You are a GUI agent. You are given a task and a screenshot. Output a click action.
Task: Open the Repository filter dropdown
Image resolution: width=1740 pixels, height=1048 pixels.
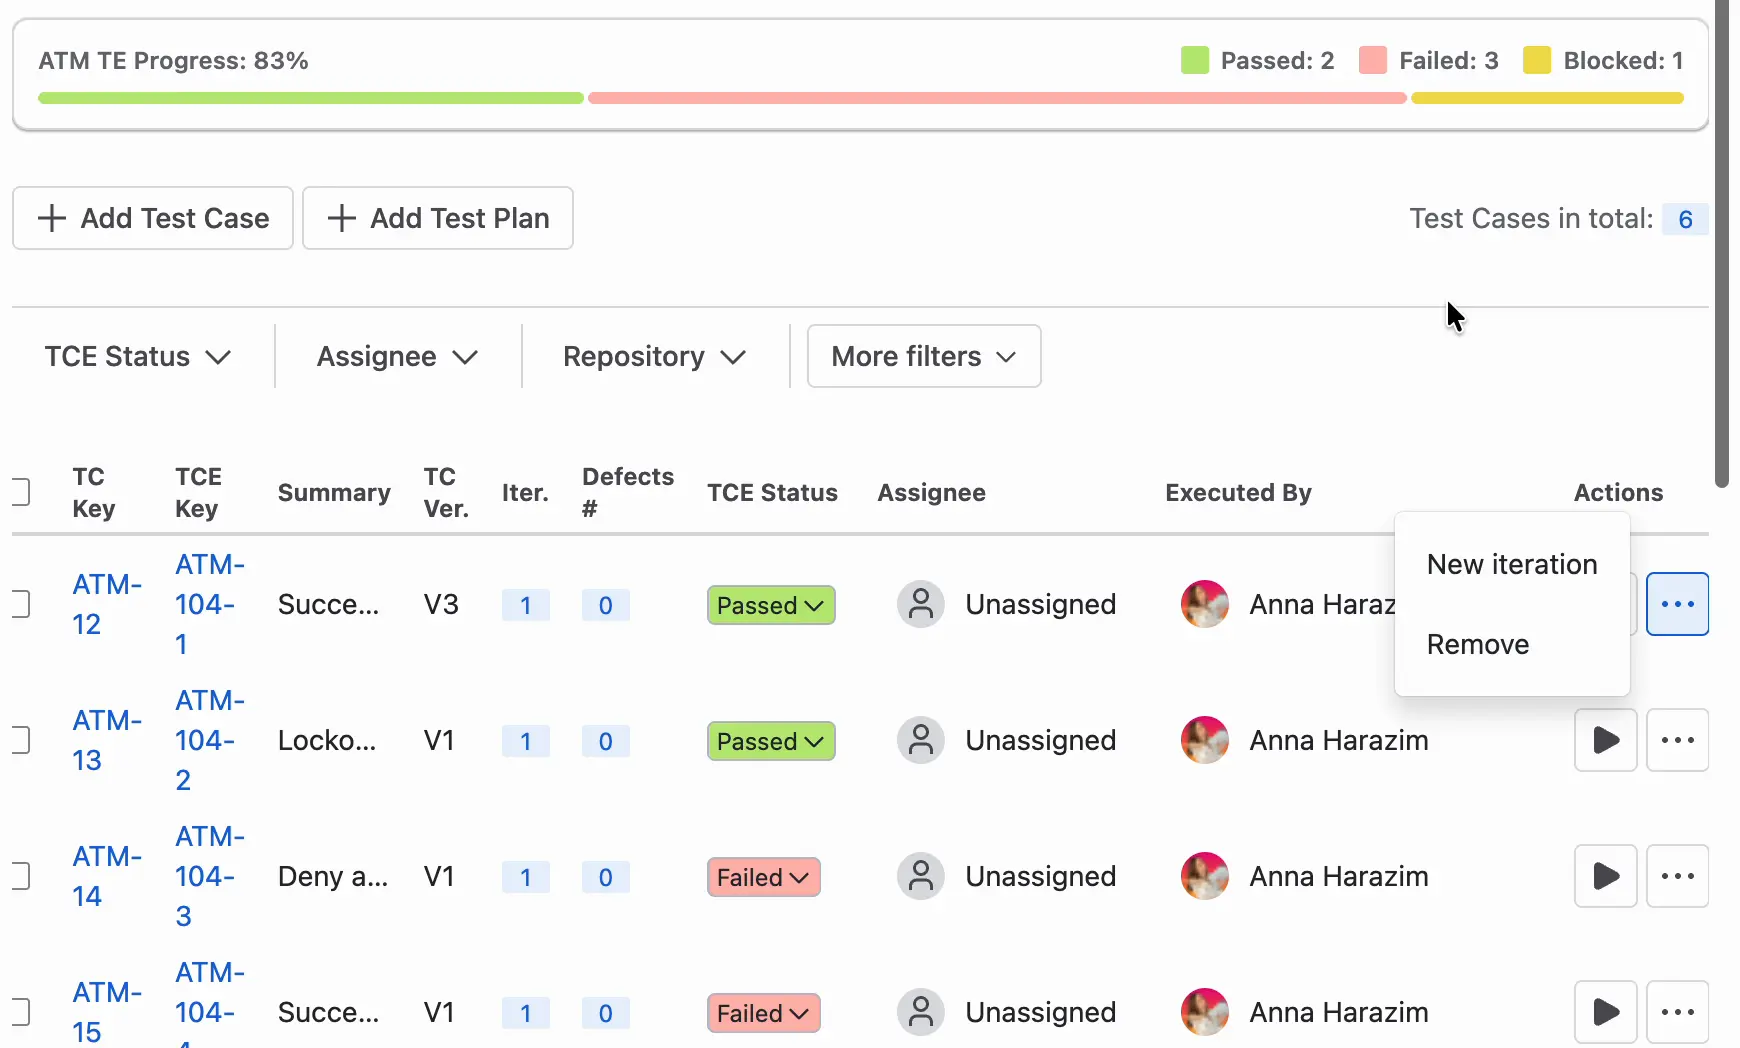click(x=655, y=356)
